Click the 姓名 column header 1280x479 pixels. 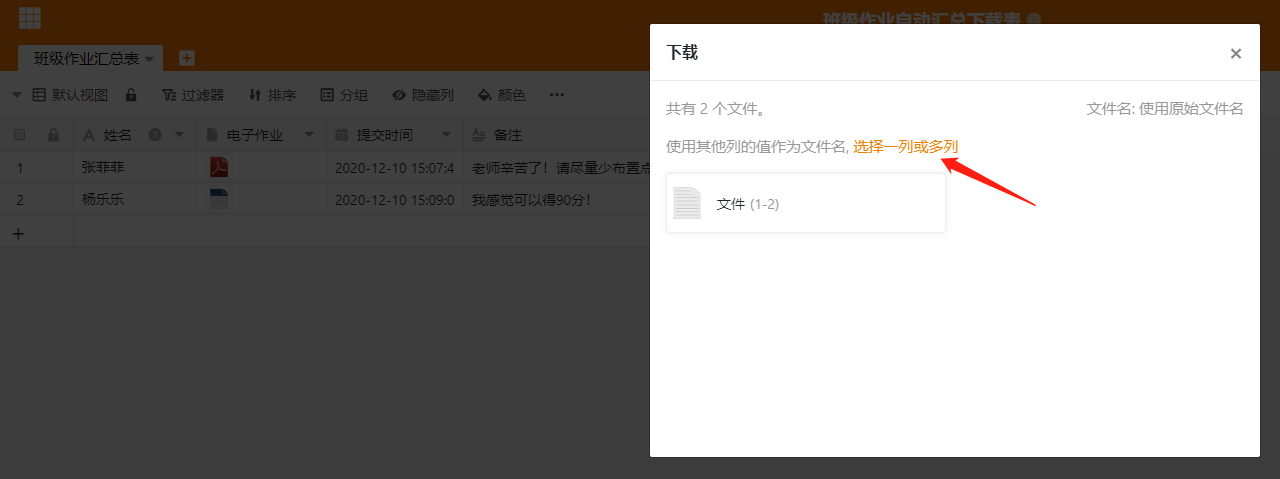117,134
